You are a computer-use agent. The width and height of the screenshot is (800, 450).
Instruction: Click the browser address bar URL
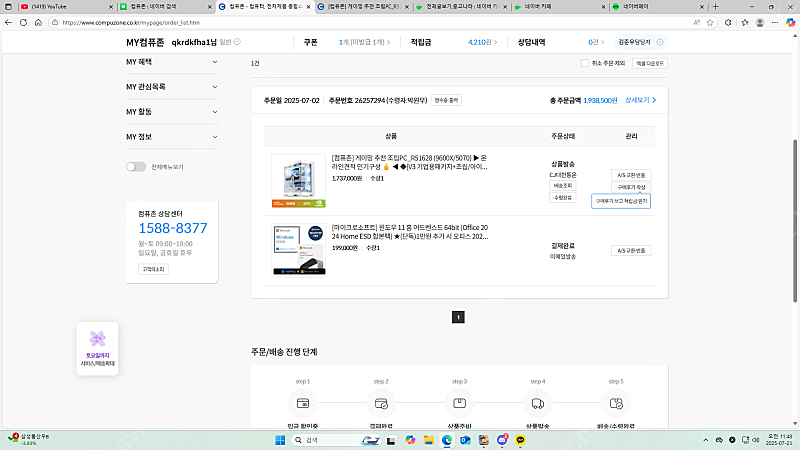[x=132, y=22]
